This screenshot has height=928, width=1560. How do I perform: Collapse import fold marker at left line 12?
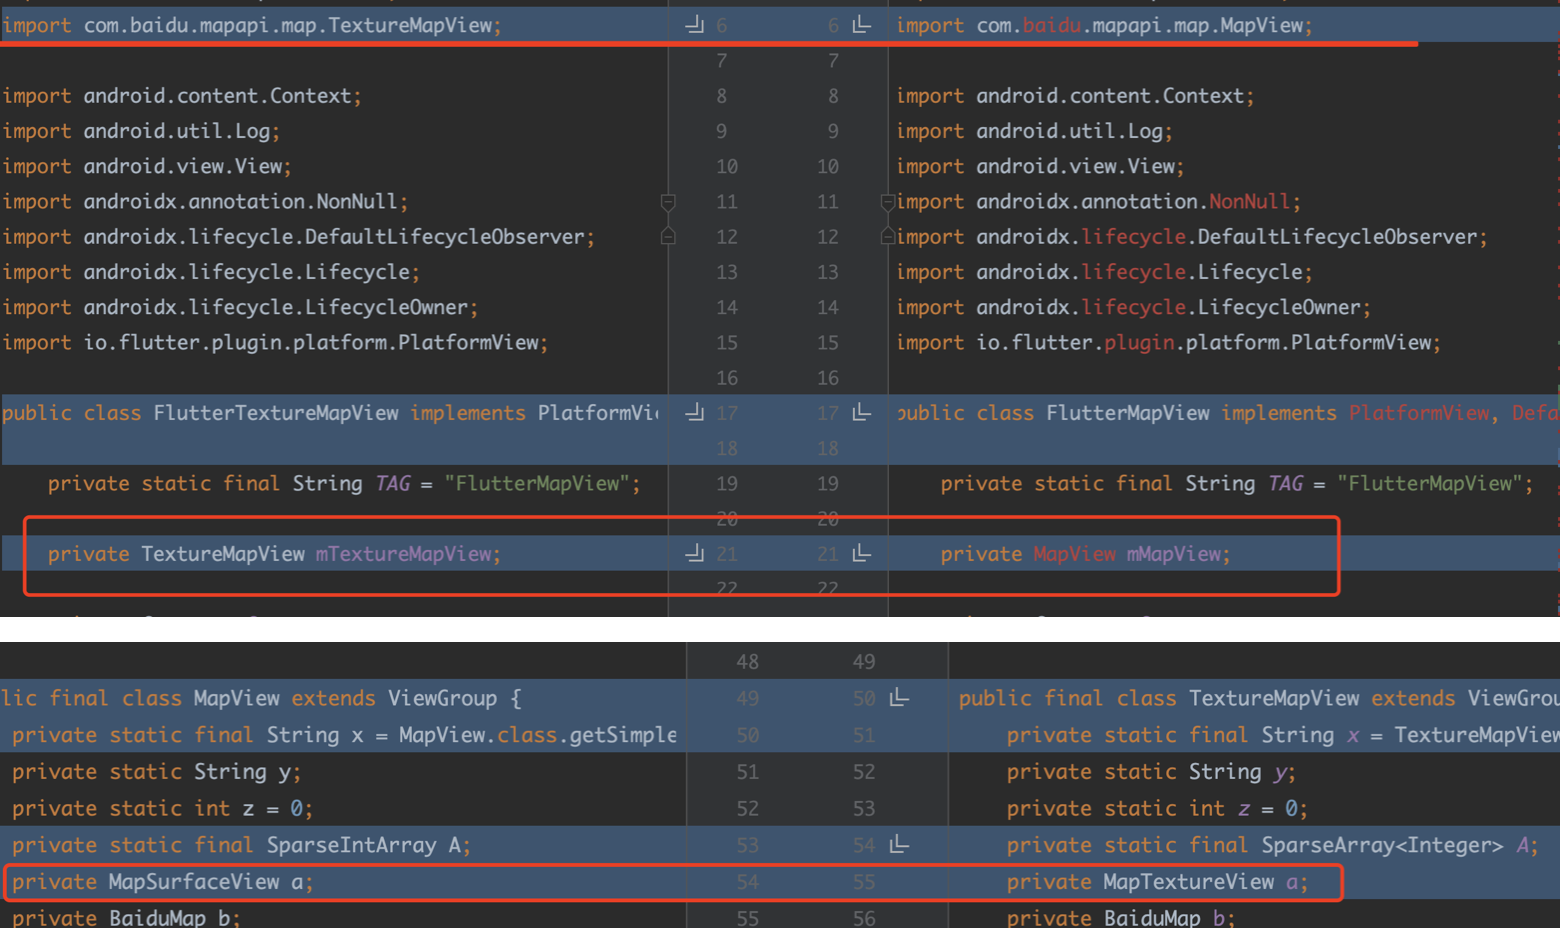668,236
